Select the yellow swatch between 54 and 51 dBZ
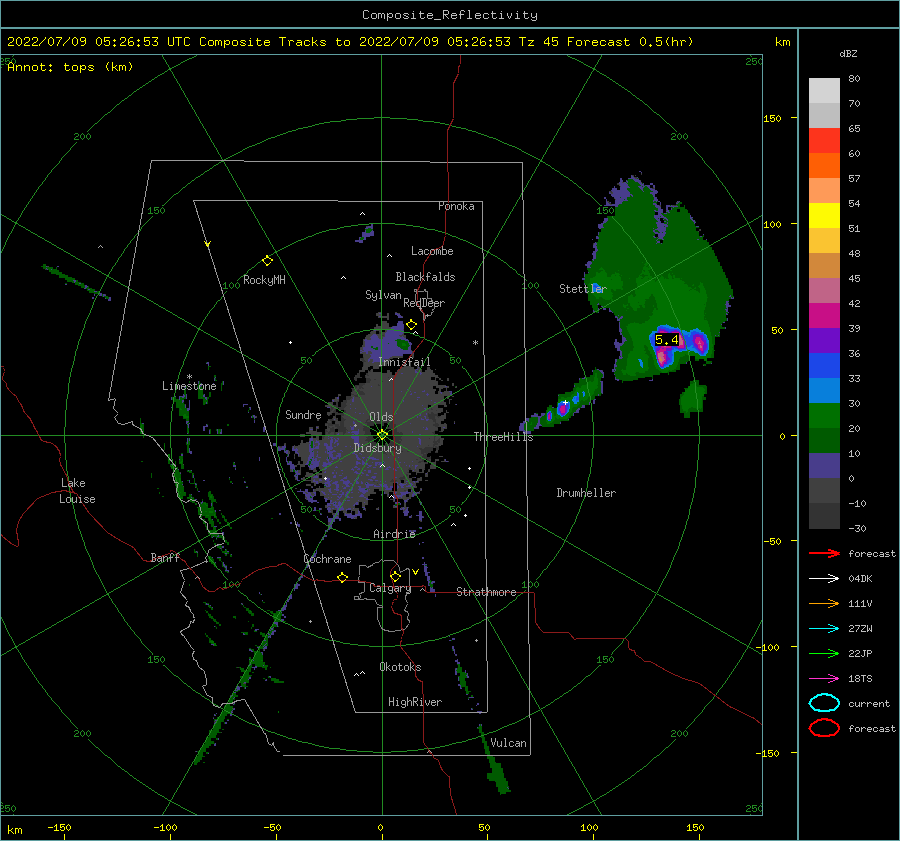This screenshot has width=900, height=841. point(824,216)
